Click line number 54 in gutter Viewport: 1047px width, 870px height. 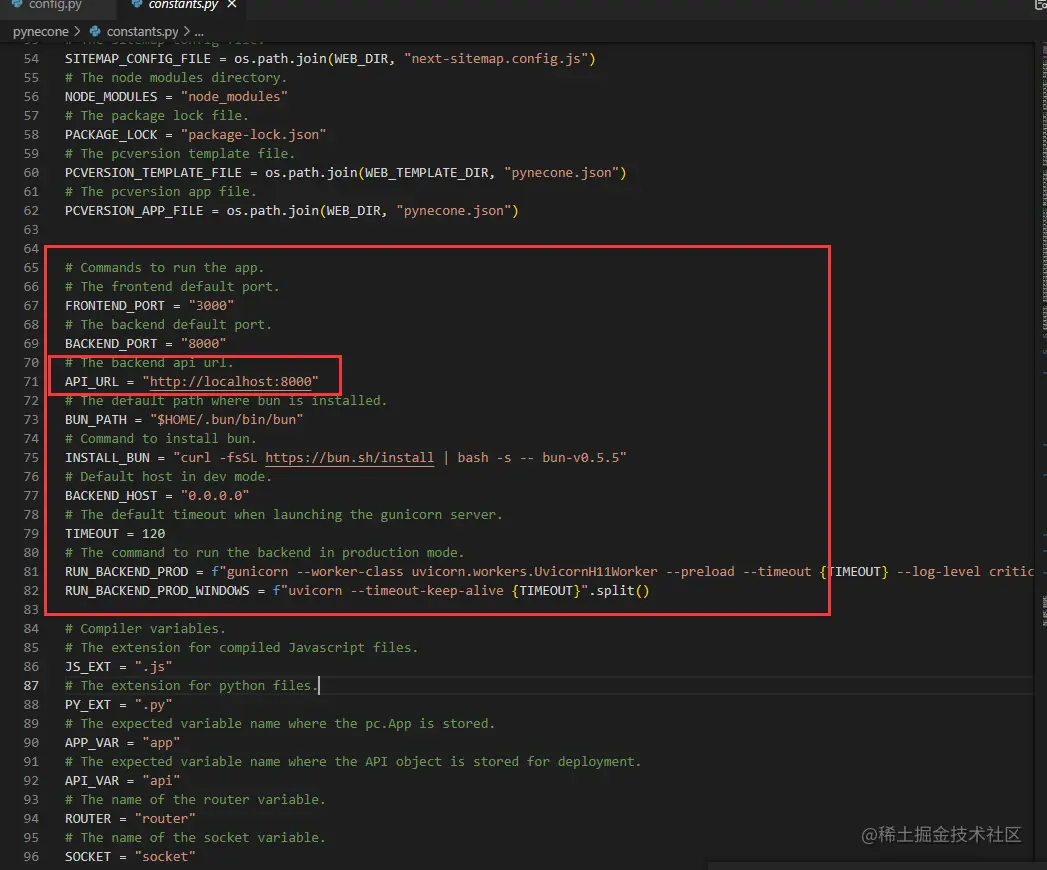(31, 59)
